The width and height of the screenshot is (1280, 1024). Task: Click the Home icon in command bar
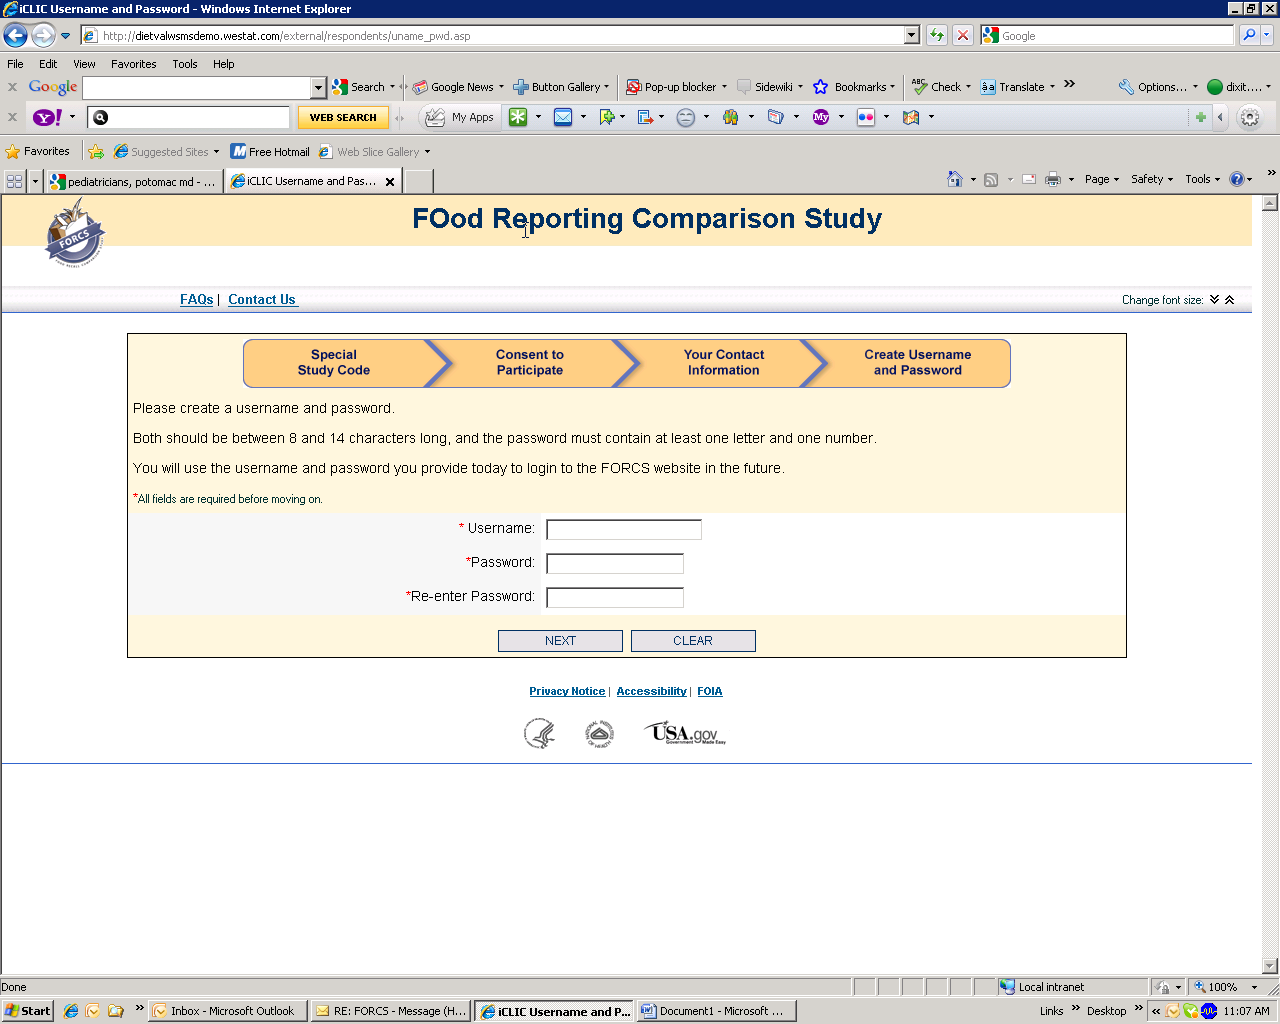click(955, 180)
